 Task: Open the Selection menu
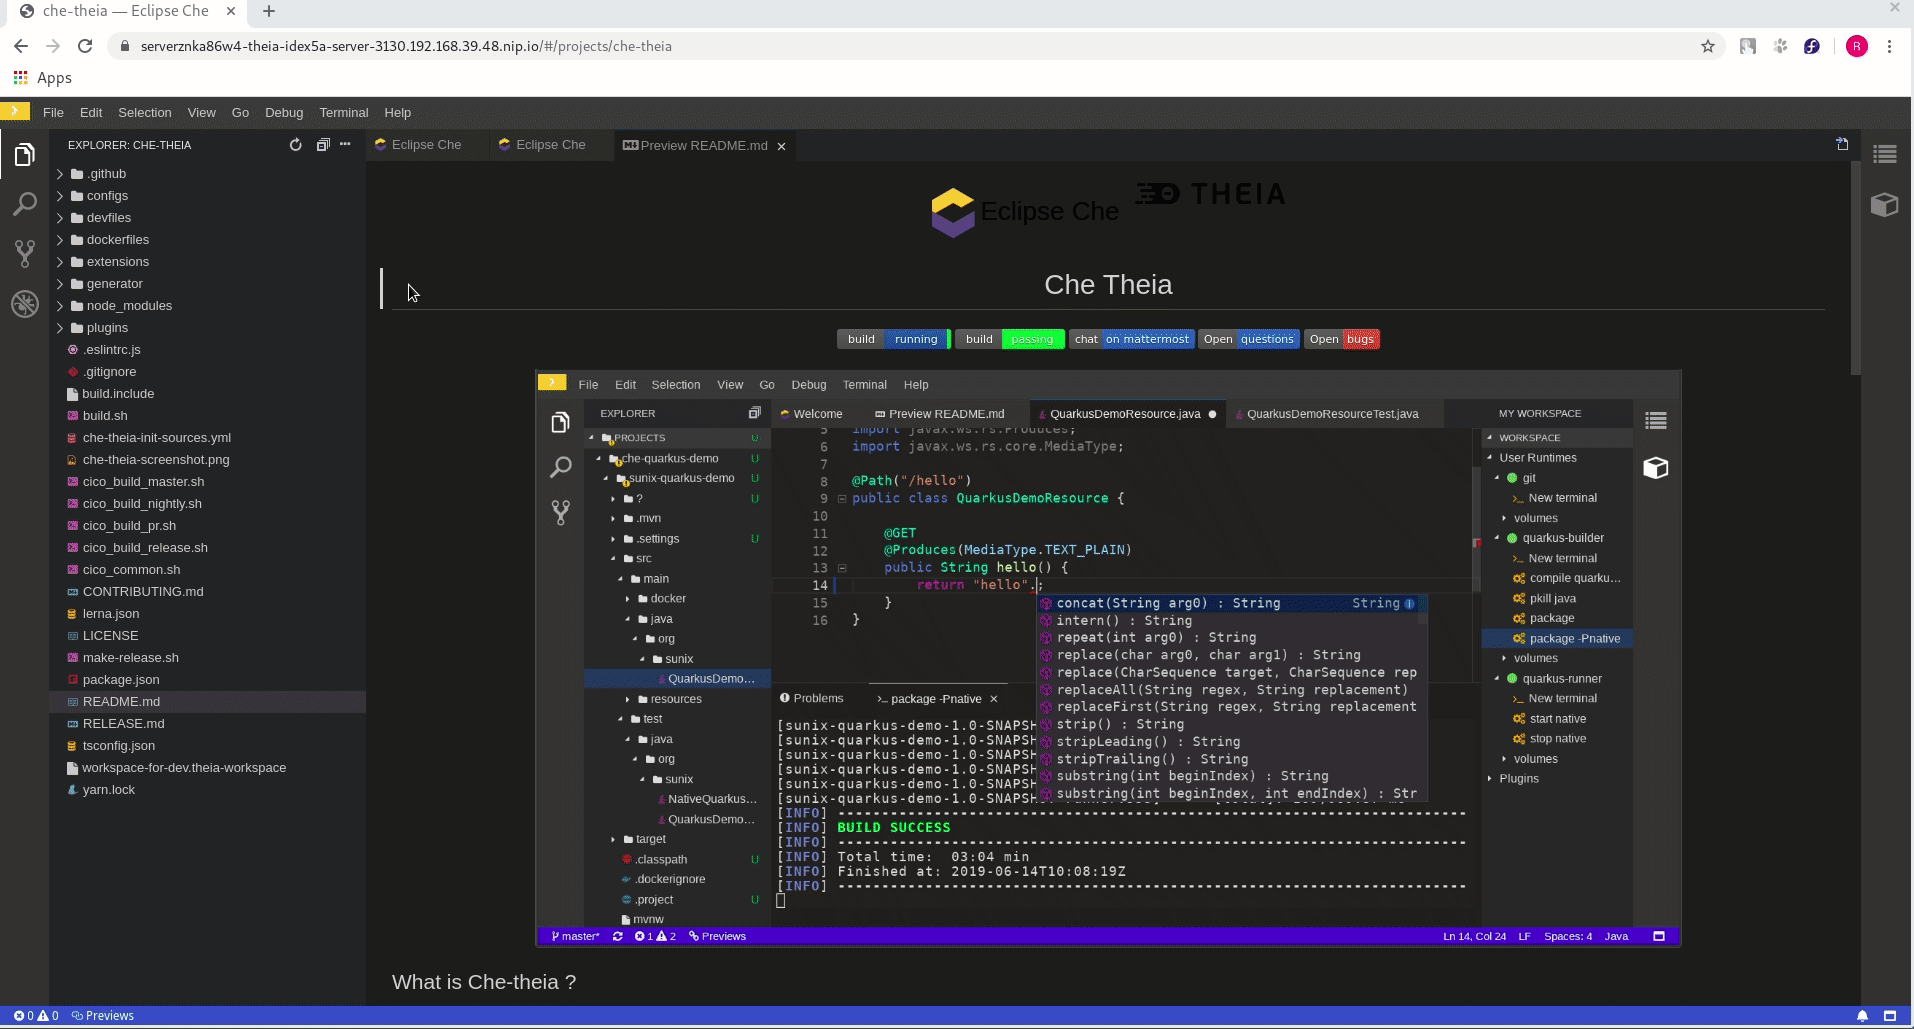(145, 112)
